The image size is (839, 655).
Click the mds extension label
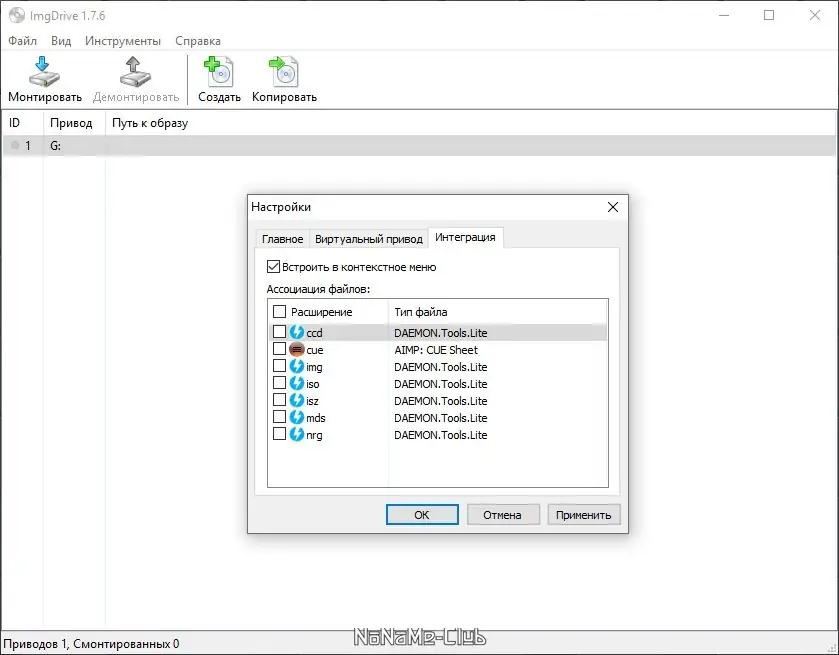[316, 418]
